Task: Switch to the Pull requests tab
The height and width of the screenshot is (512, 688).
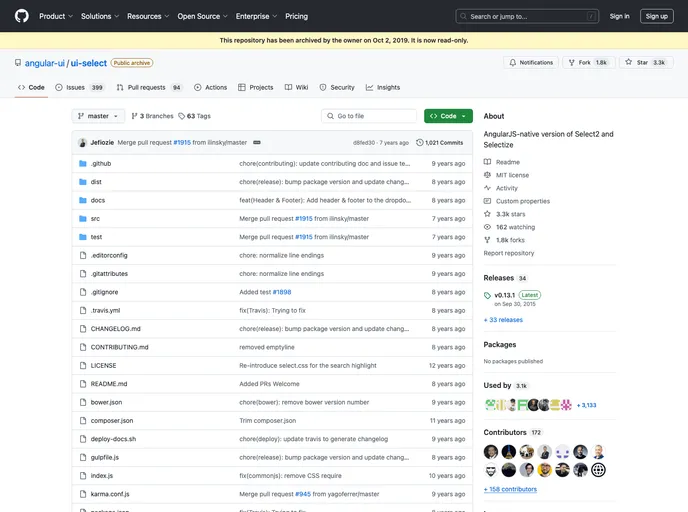Action: tap(149, 88)
